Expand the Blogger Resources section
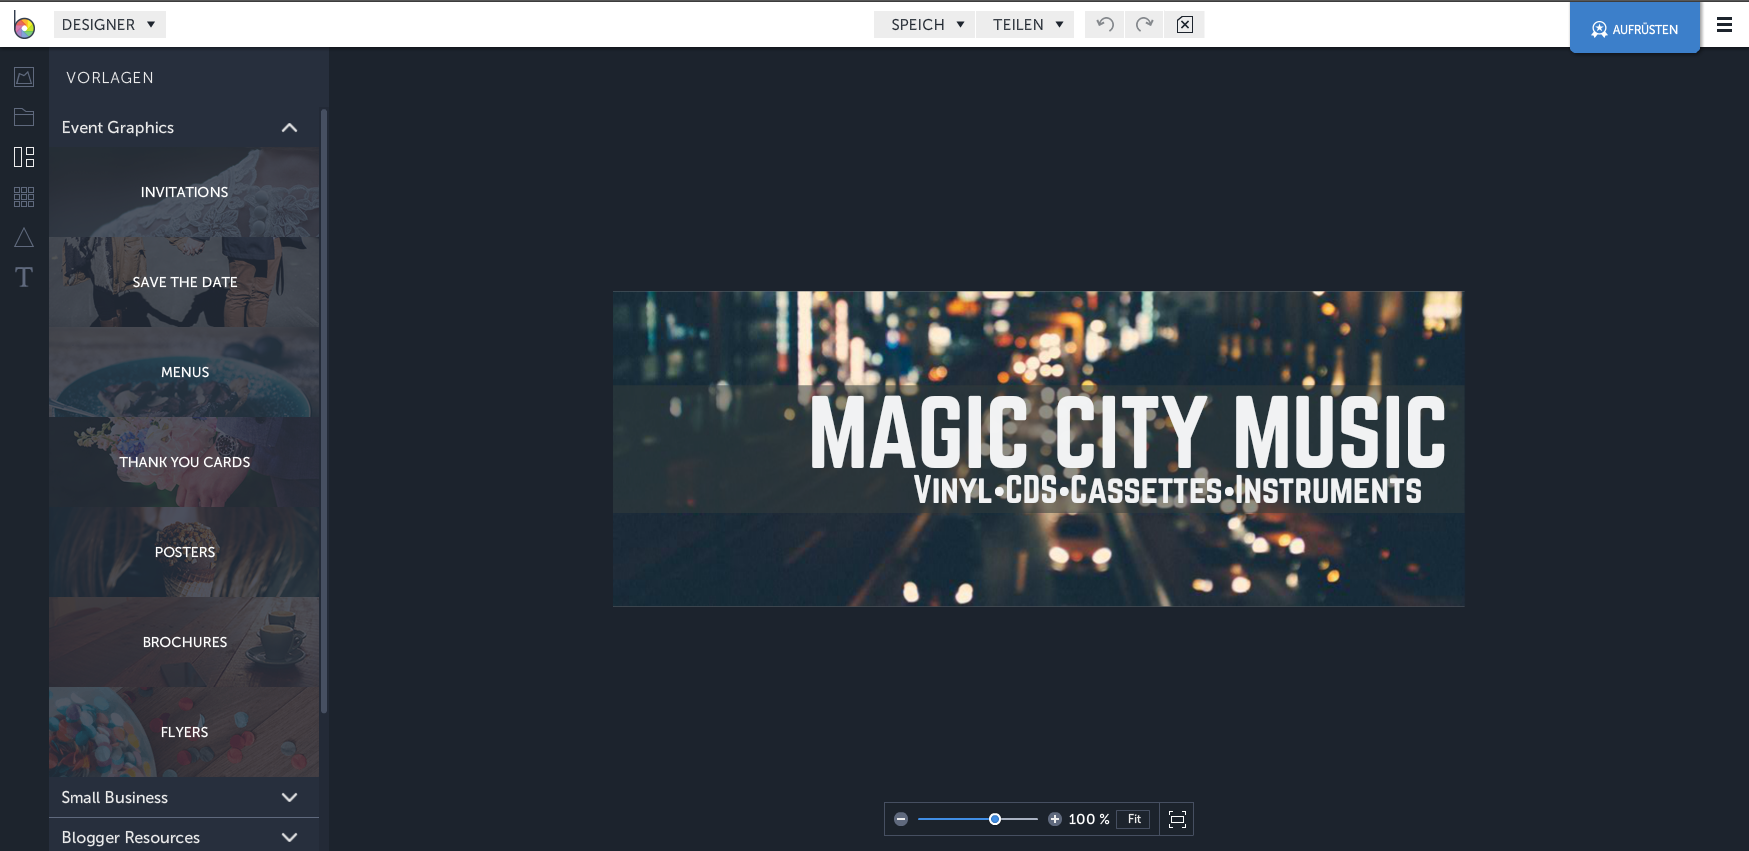Image resolution: width=1749 pixels, height=851 pixels. (184, 836)
